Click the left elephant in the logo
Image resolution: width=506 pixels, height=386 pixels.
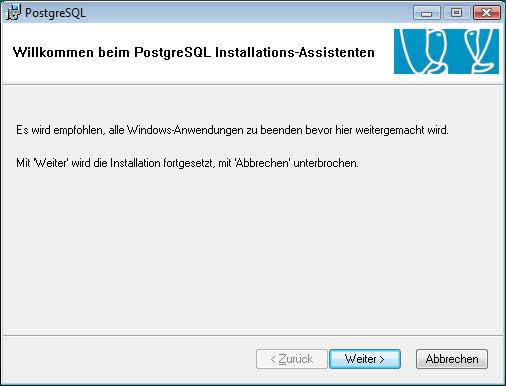(423, 51)
